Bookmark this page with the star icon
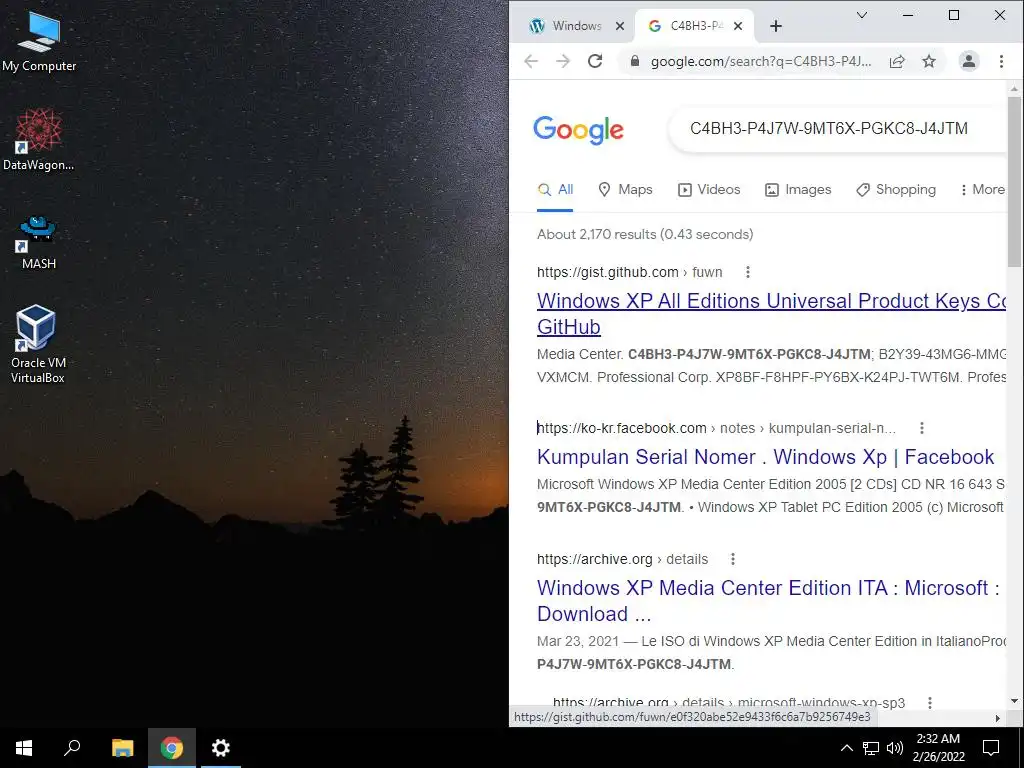1024x768 pixels. 929,61
